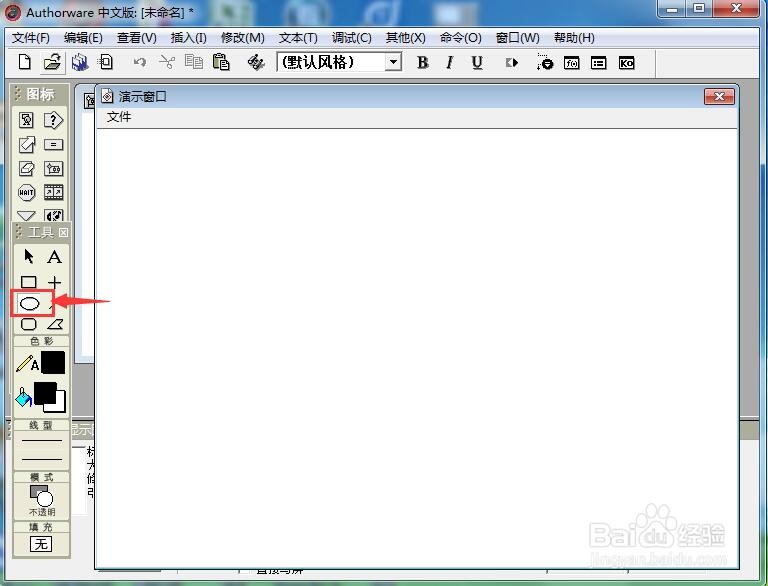Image resolution: width=768 pixels, height=586 pixels.
Task: Choose the polygon drawing tool
Action: [x=55, y=324]
